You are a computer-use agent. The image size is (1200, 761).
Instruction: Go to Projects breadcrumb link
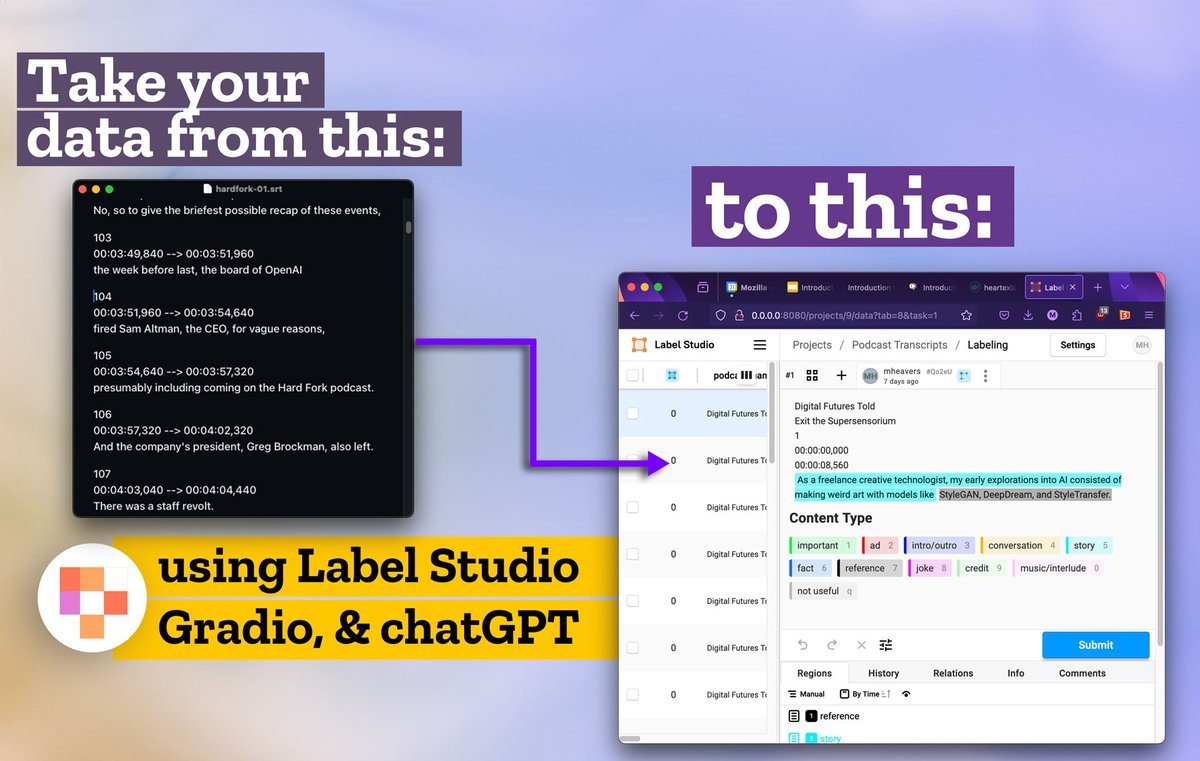(812, 345)
